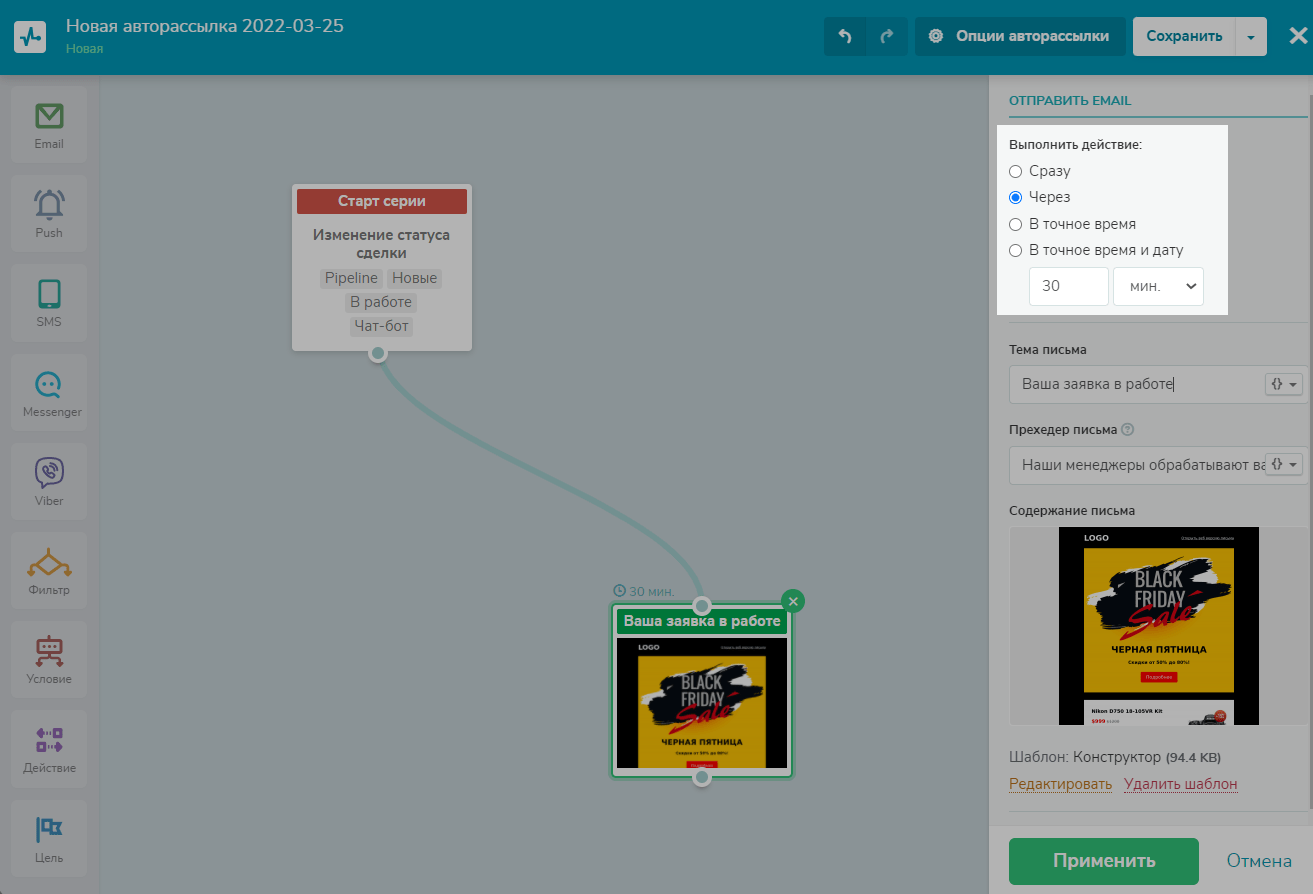
Task: Choose the В точное время radio option
Action: point(1016,224)
